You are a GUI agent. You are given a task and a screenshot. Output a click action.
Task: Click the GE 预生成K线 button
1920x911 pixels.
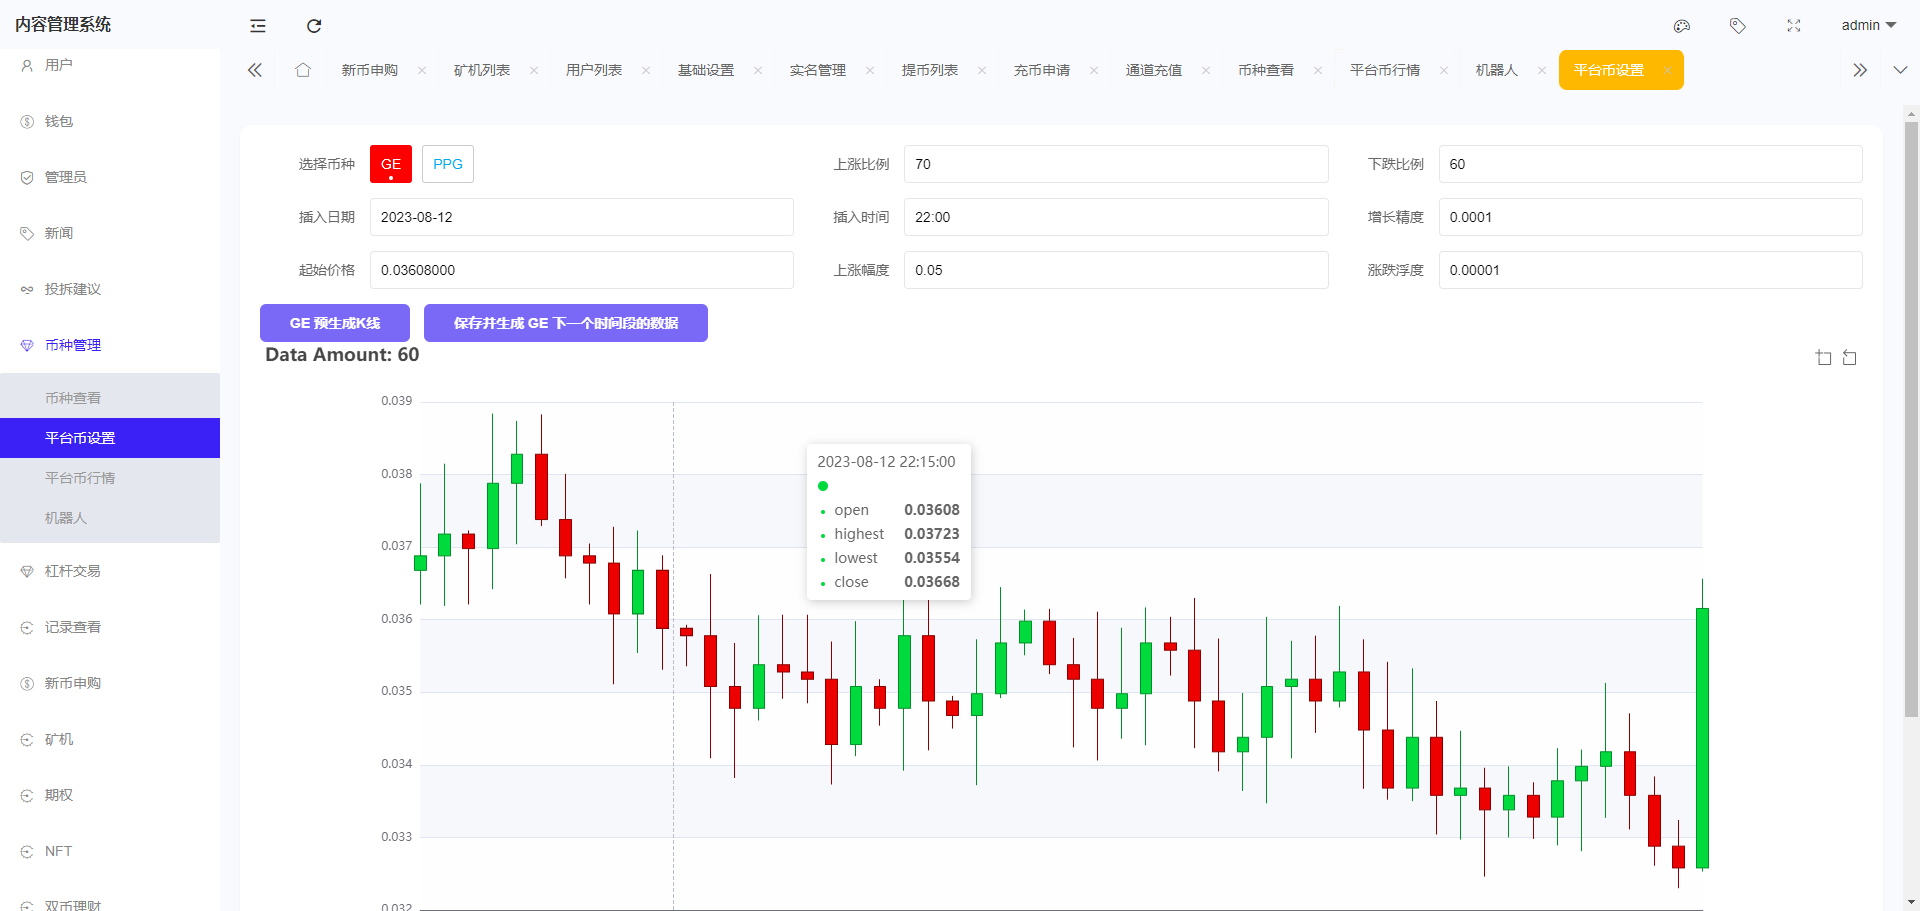click(x=334, y=323)
